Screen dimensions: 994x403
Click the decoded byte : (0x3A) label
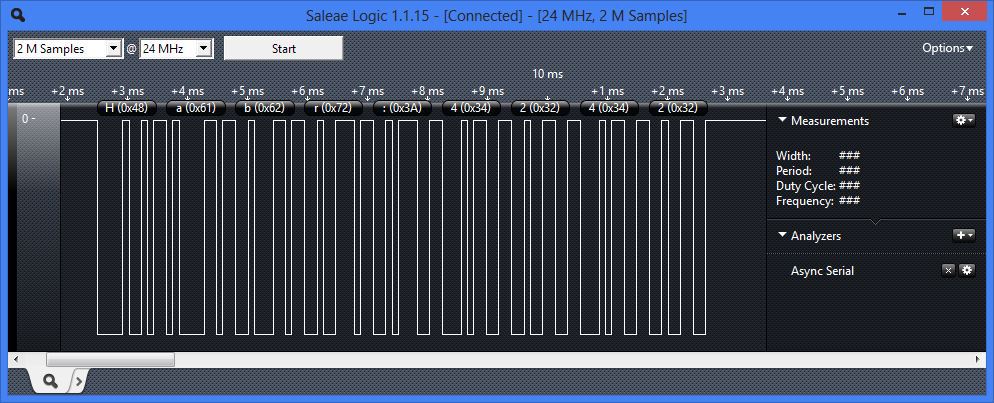[x=403, y=108]
